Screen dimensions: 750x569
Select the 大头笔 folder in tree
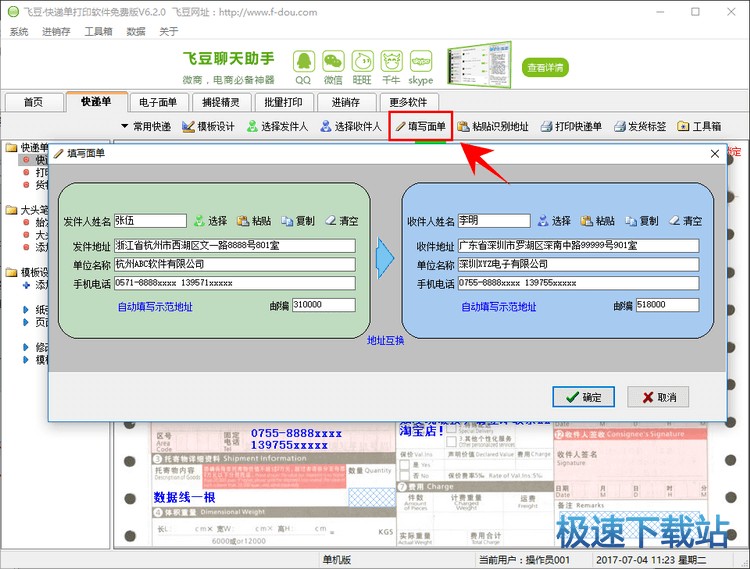(27, 210)
